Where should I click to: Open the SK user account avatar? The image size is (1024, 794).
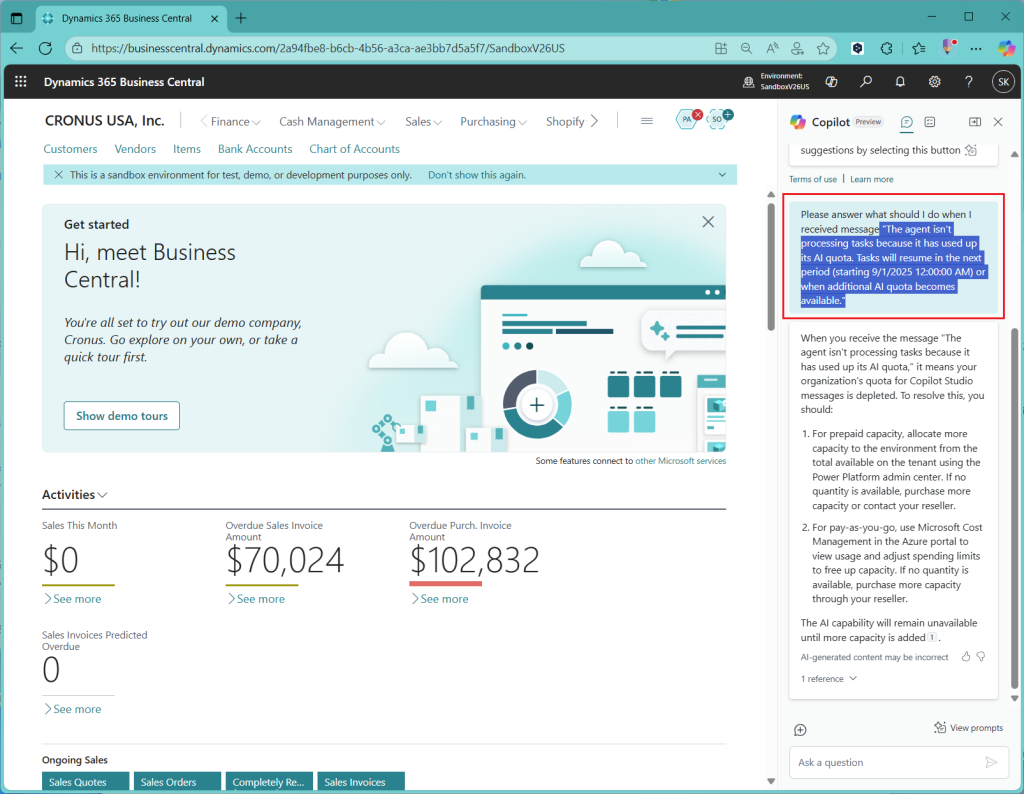[1003, 82]
